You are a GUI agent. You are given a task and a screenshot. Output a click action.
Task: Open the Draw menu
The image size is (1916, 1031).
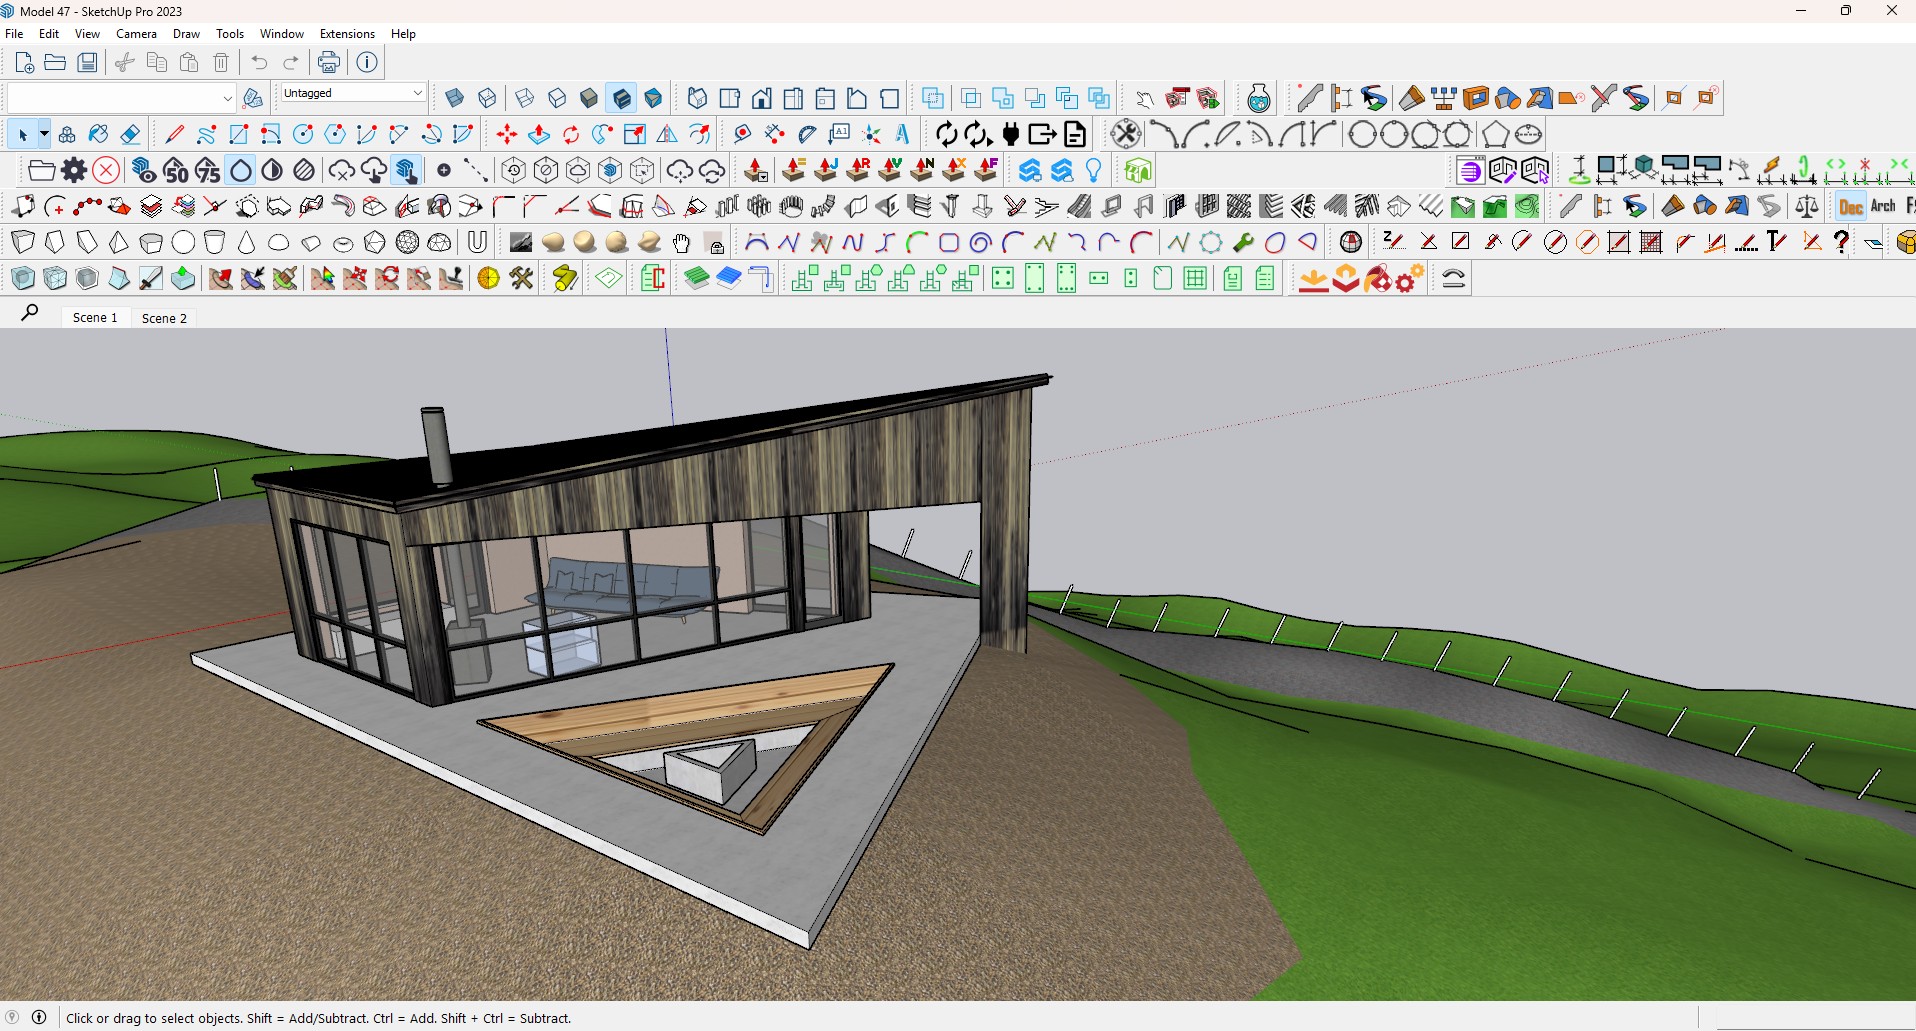pyautogui.click(x=186, y=34)
